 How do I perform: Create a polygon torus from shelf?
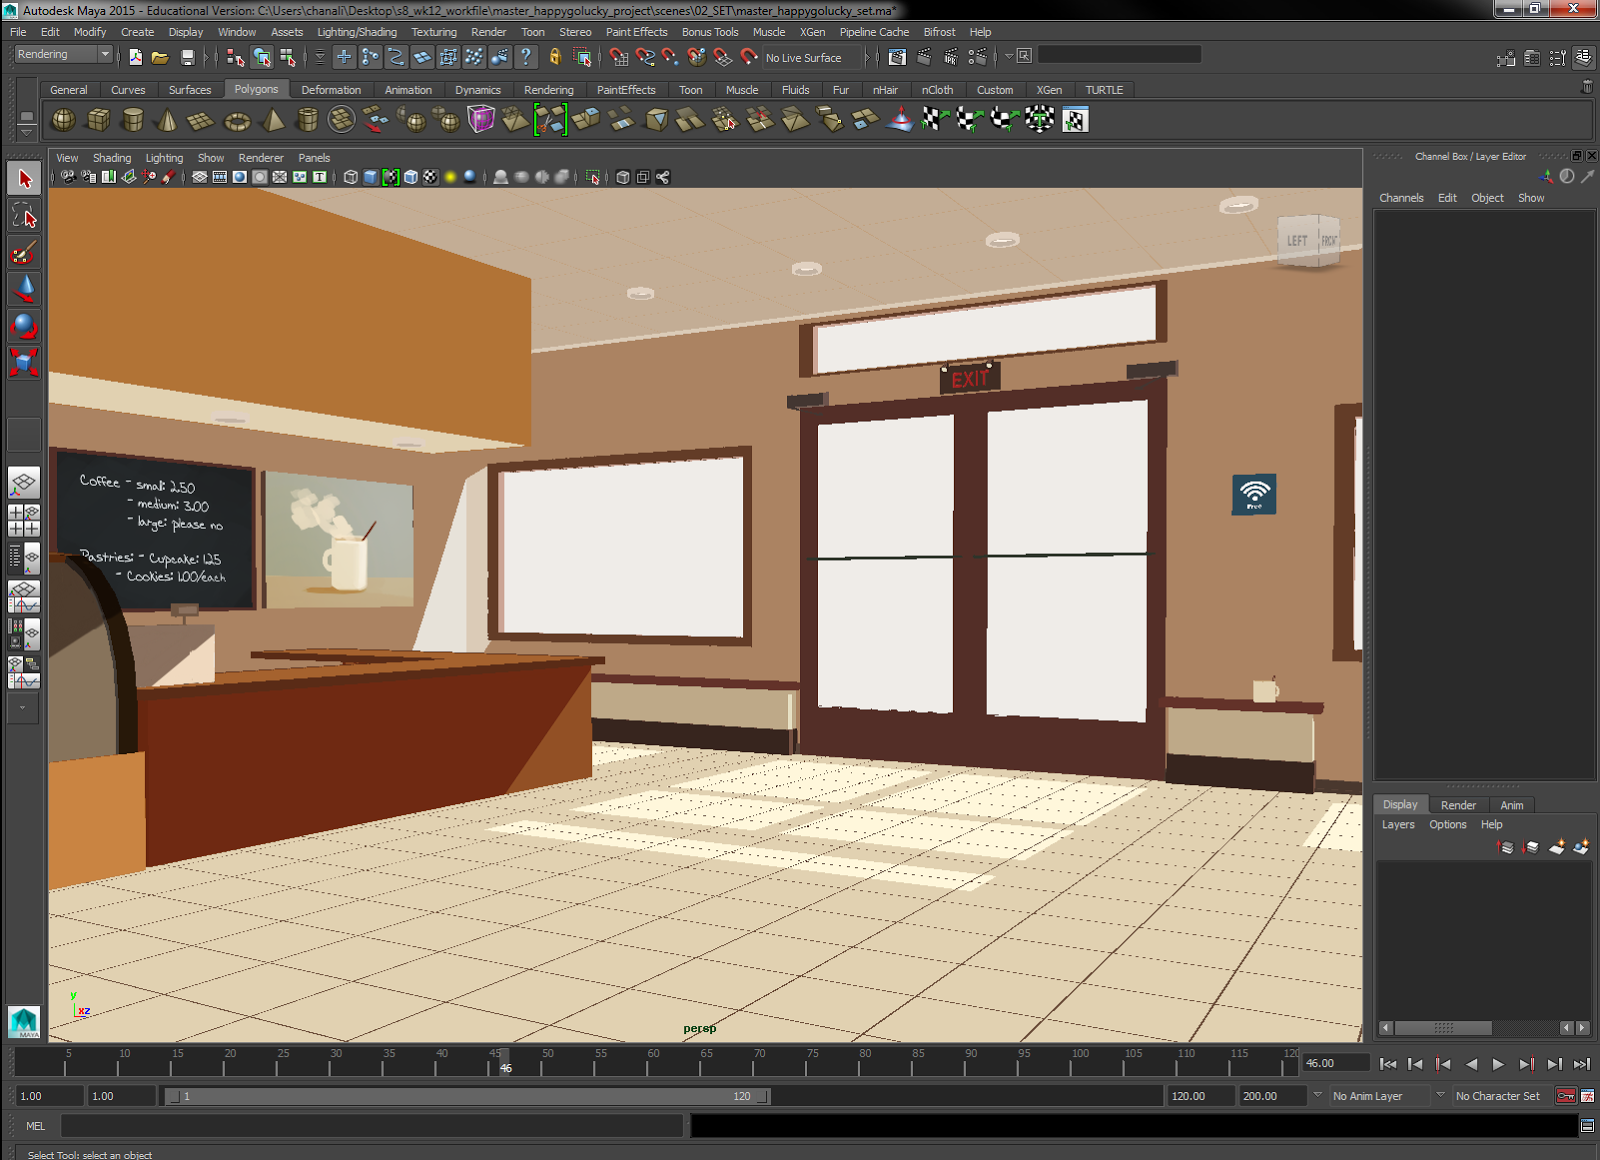click(237, 120)
